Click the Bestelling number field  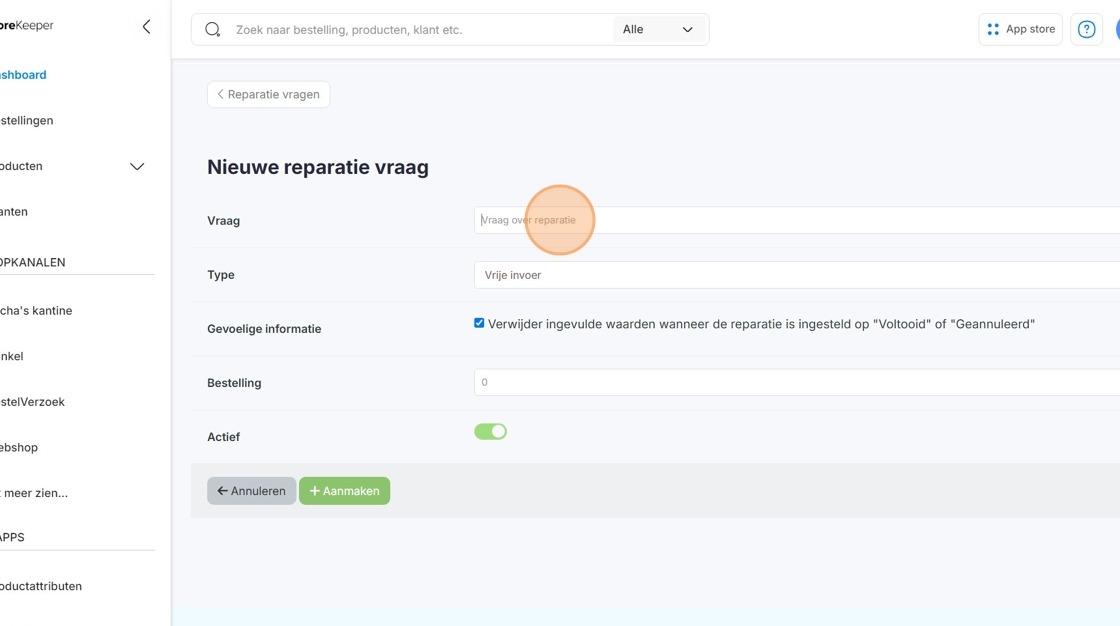(797, 382)
